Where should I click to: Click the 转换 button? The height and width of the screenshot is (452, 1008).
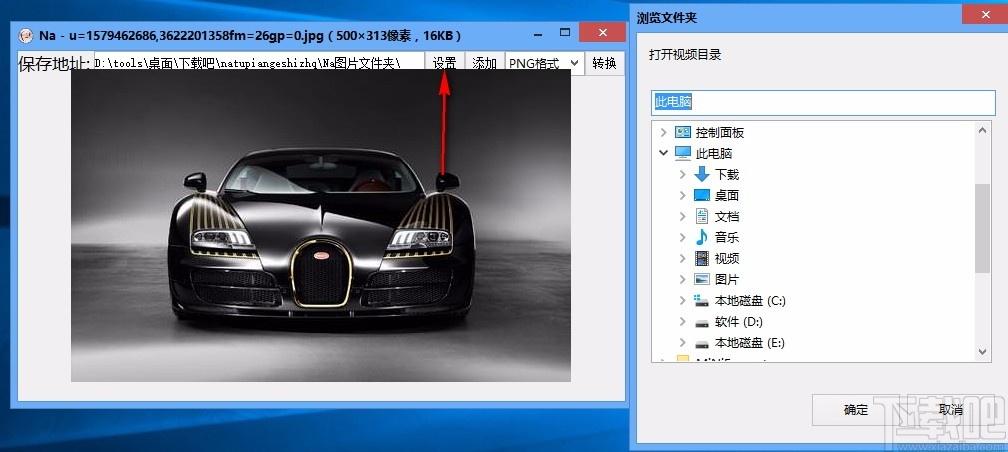coord(604,63)
